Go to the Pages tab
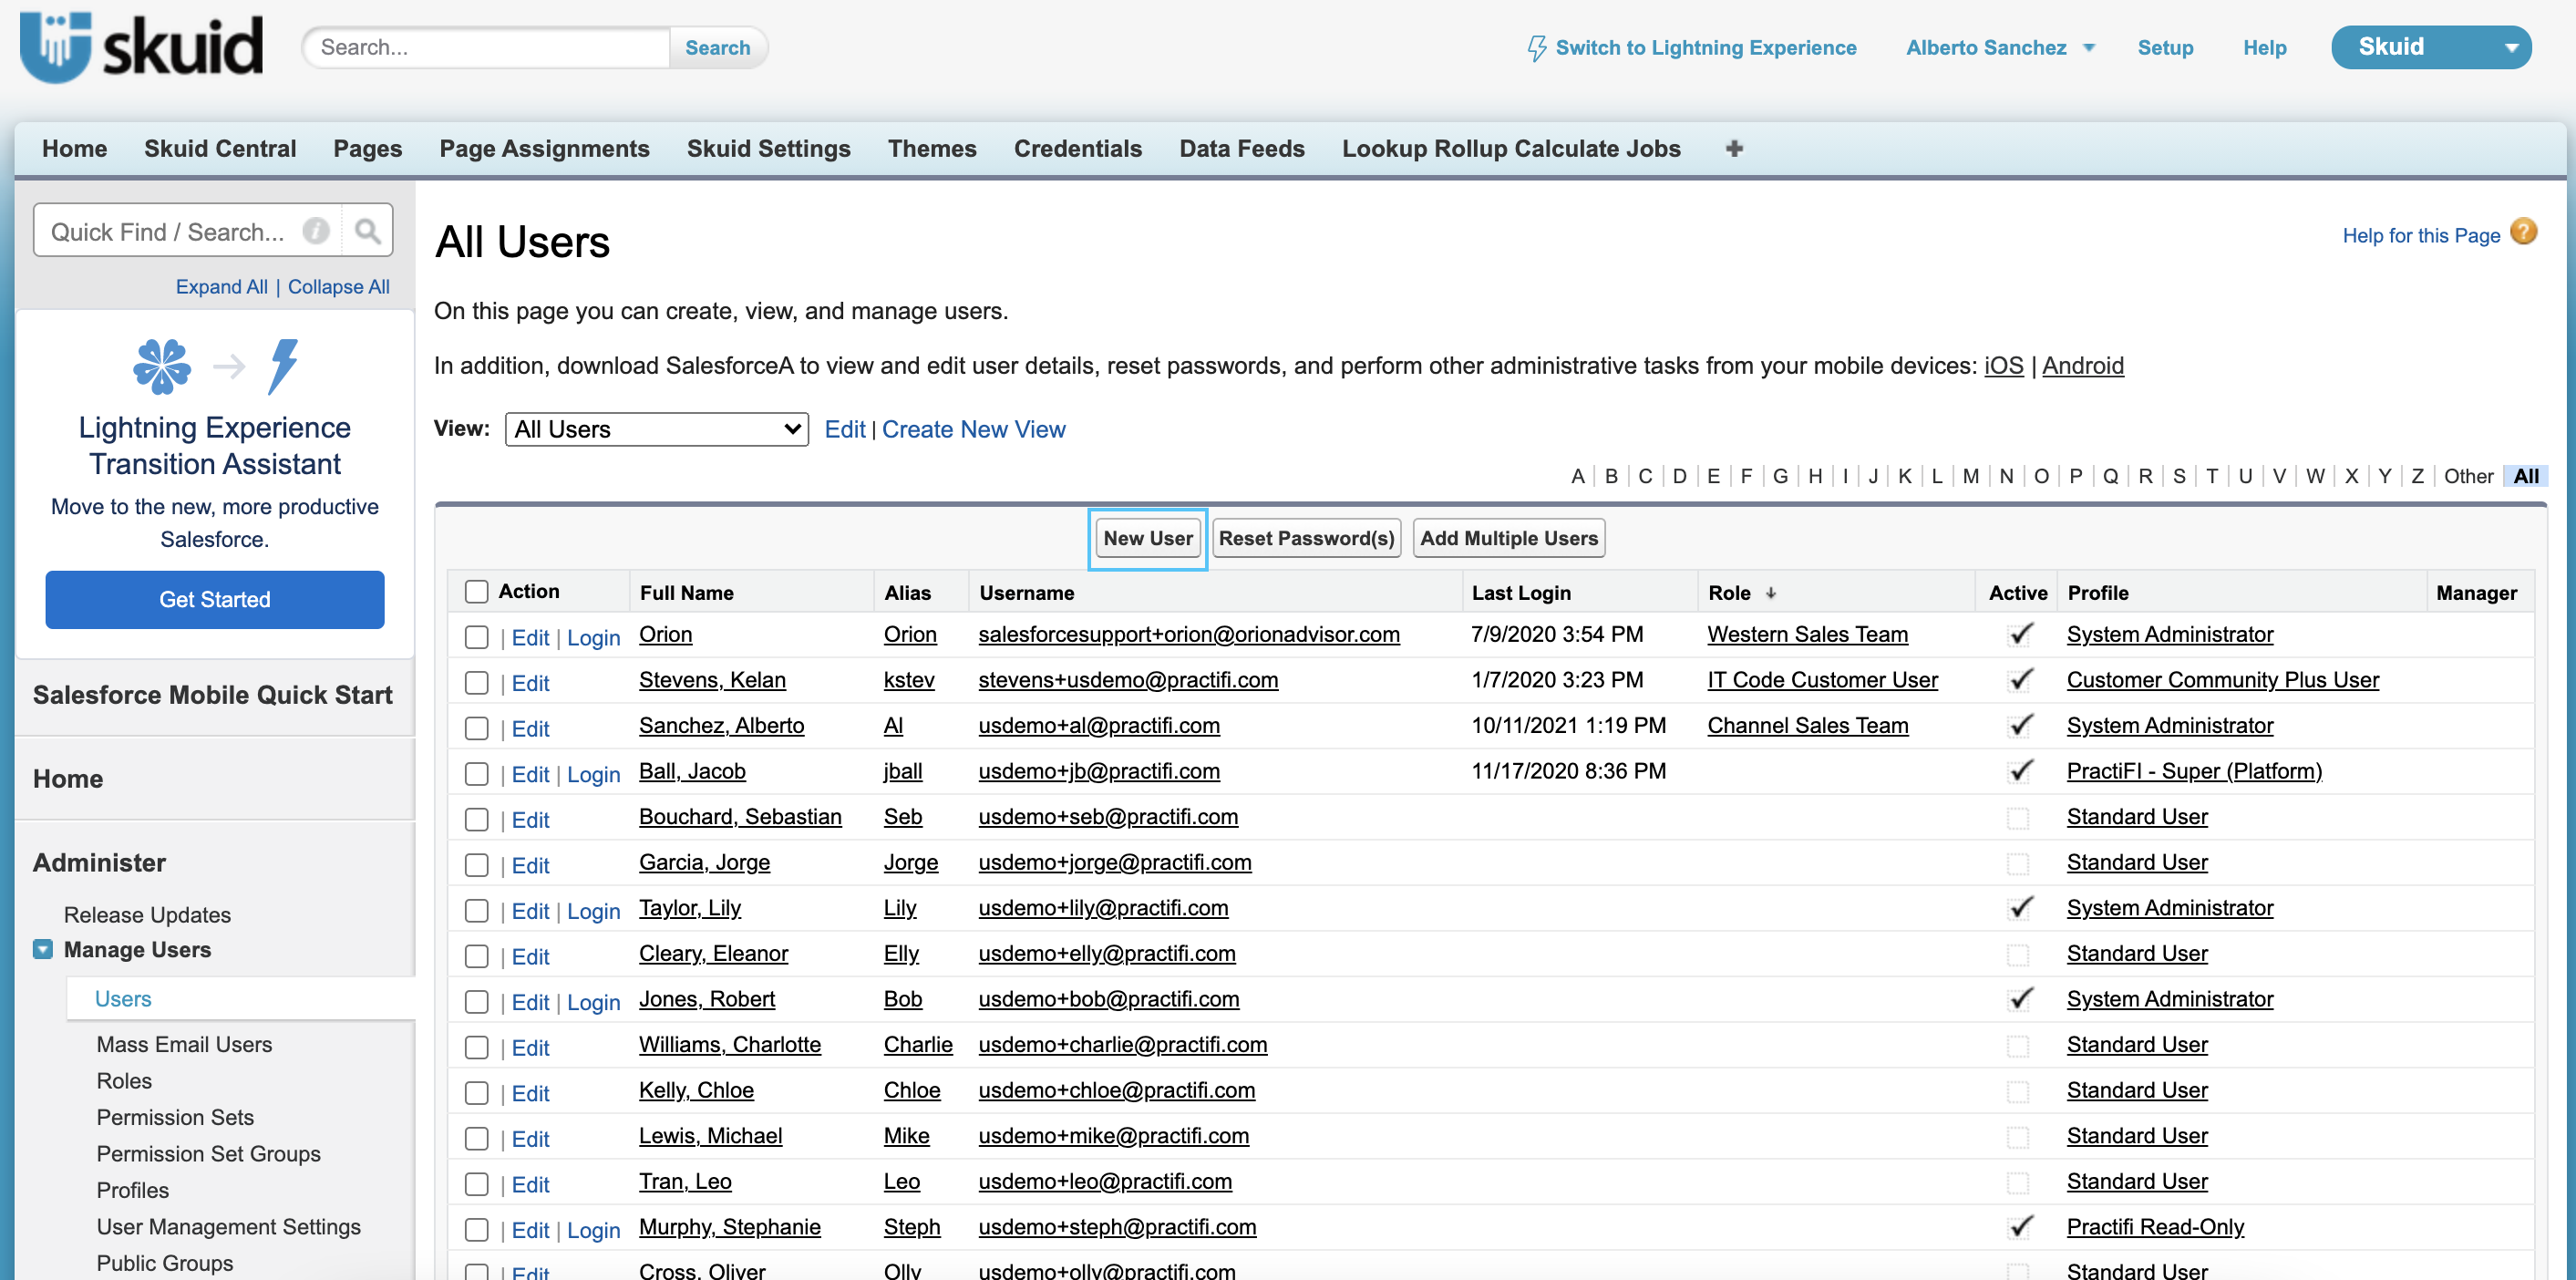Viewport: 2576px width, 1280px height. pyautogui.click(x=367, y=148)
